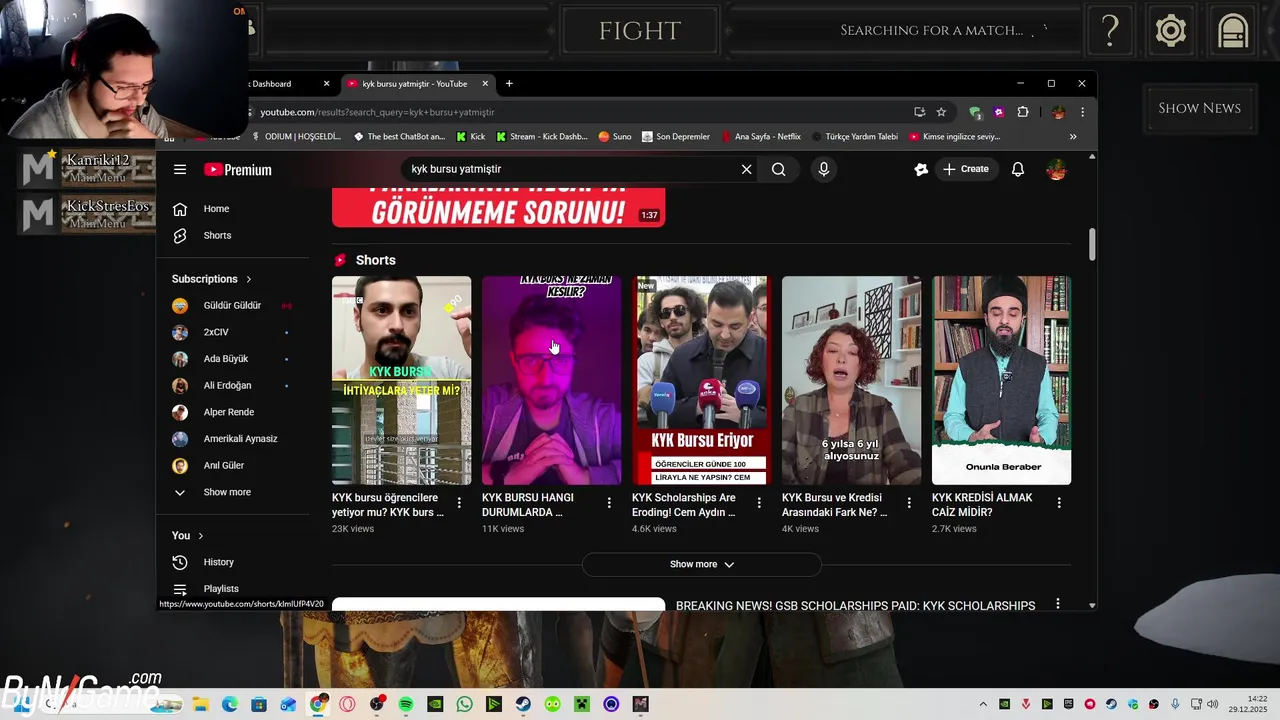The height and width of the screenshot is (720, 1280).
Task: Open the Kick bookmark
Action: click(470, 137)
